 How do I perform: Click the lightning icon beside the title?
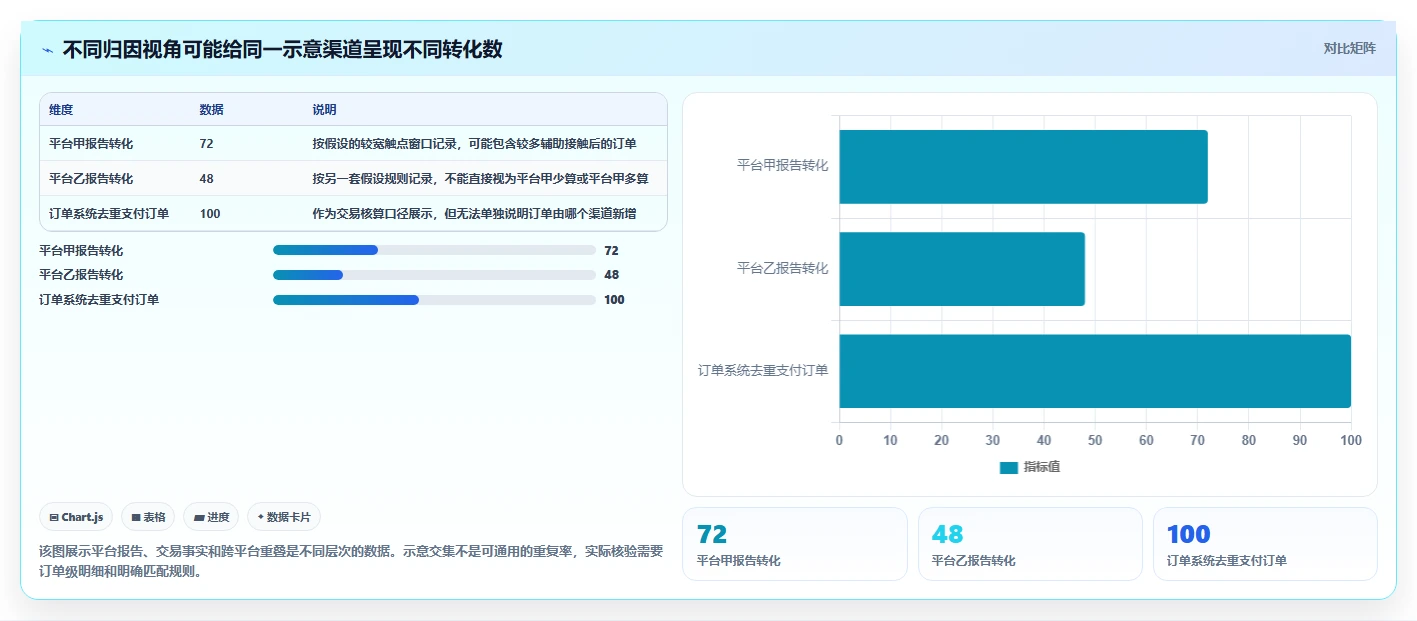click(x=47, y=49)
